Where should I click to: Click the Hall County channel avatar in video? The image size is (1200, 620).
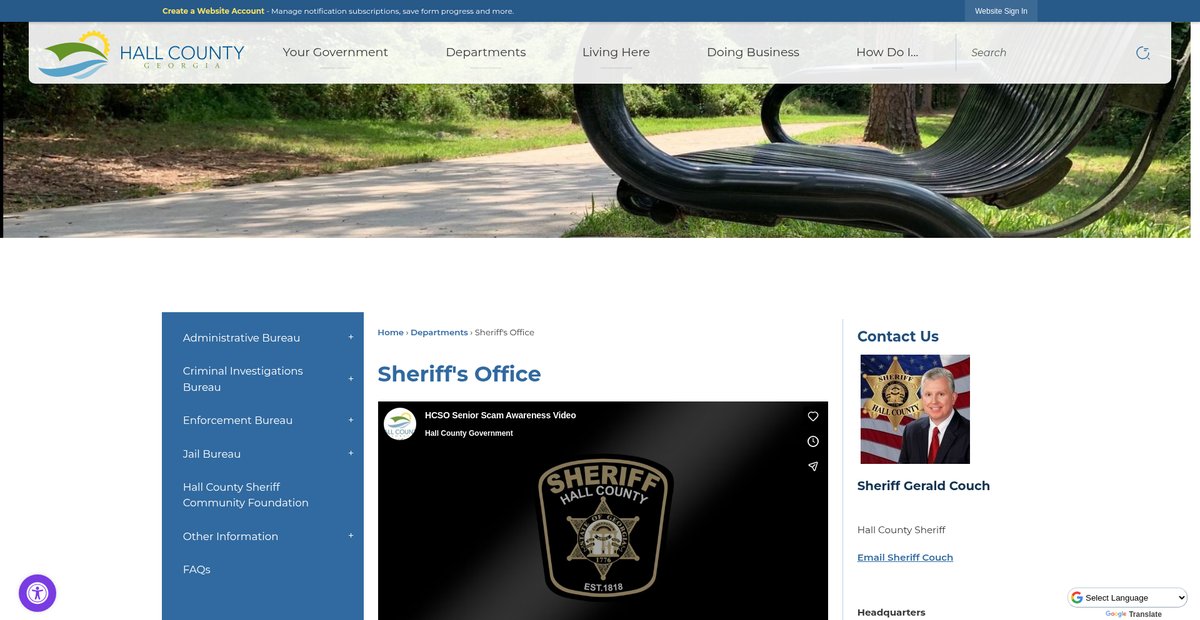(400, 424)
